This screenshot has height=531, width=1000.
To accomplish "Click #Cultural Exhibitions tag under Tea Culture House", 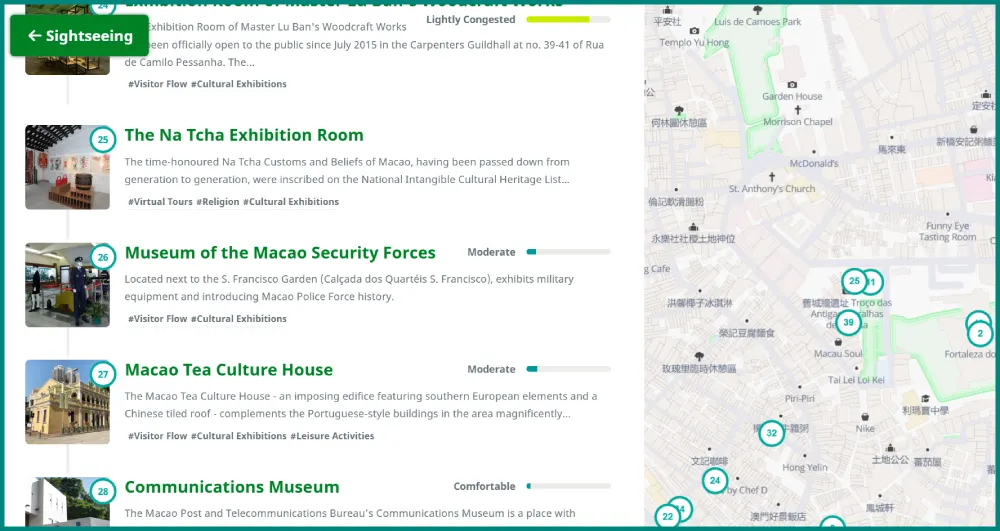I will [x=239, y=436].
